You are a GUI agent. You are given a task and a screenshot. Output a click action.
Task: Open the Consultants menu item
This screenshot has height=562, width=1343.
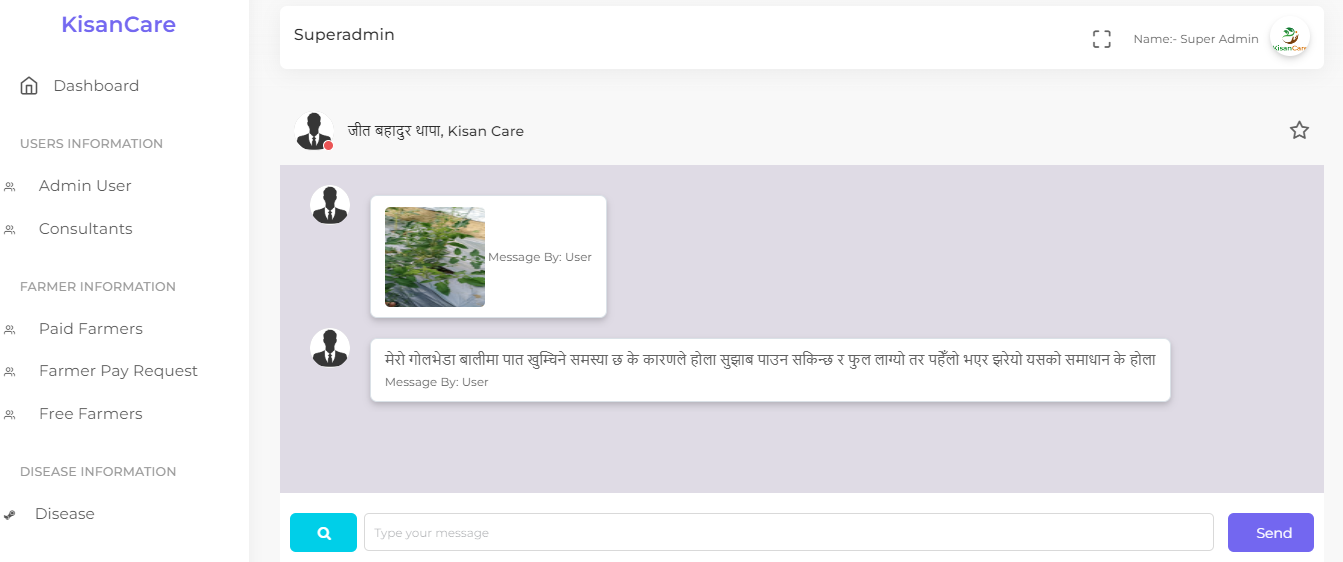pyautogui.click(x=85, y=229)
